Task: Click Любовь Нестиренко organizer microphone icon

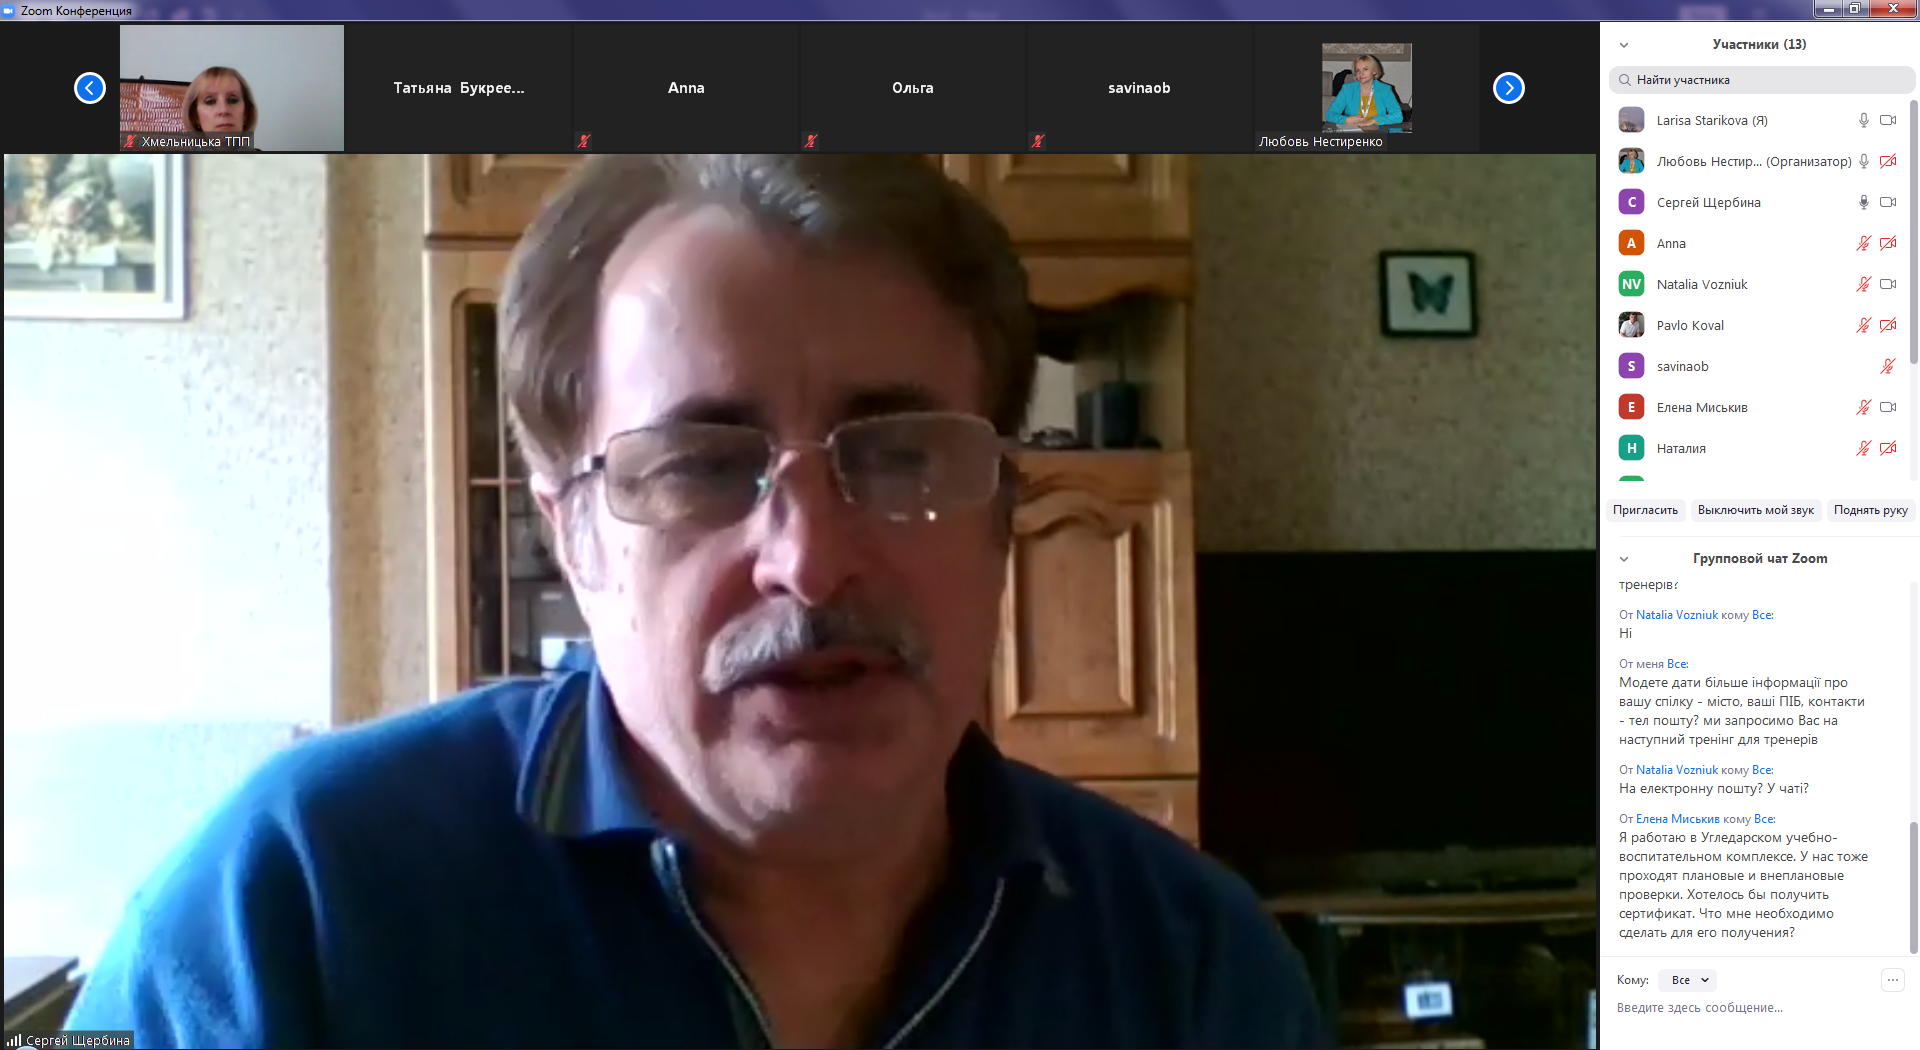Action: [x=1864, y=161]
